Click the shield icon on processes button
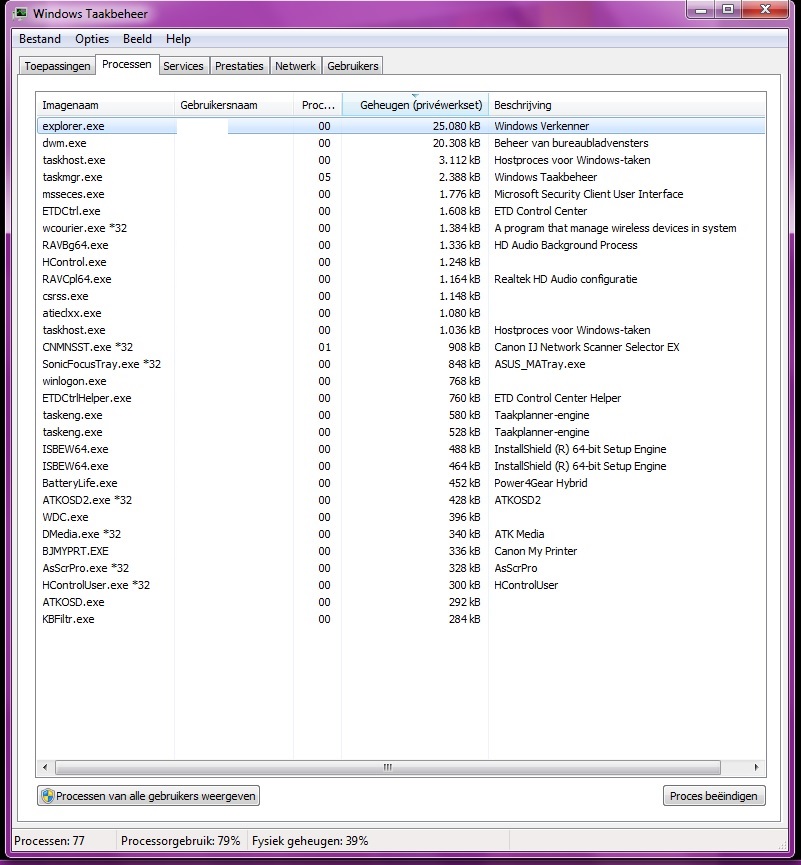Image resolution: width=801 pixels, height=865 pixels. (47, 796)
